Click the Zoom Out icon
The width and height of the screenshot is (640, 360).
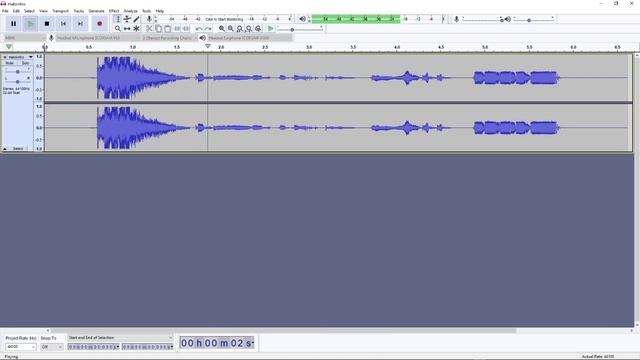[x=231, y=29]
